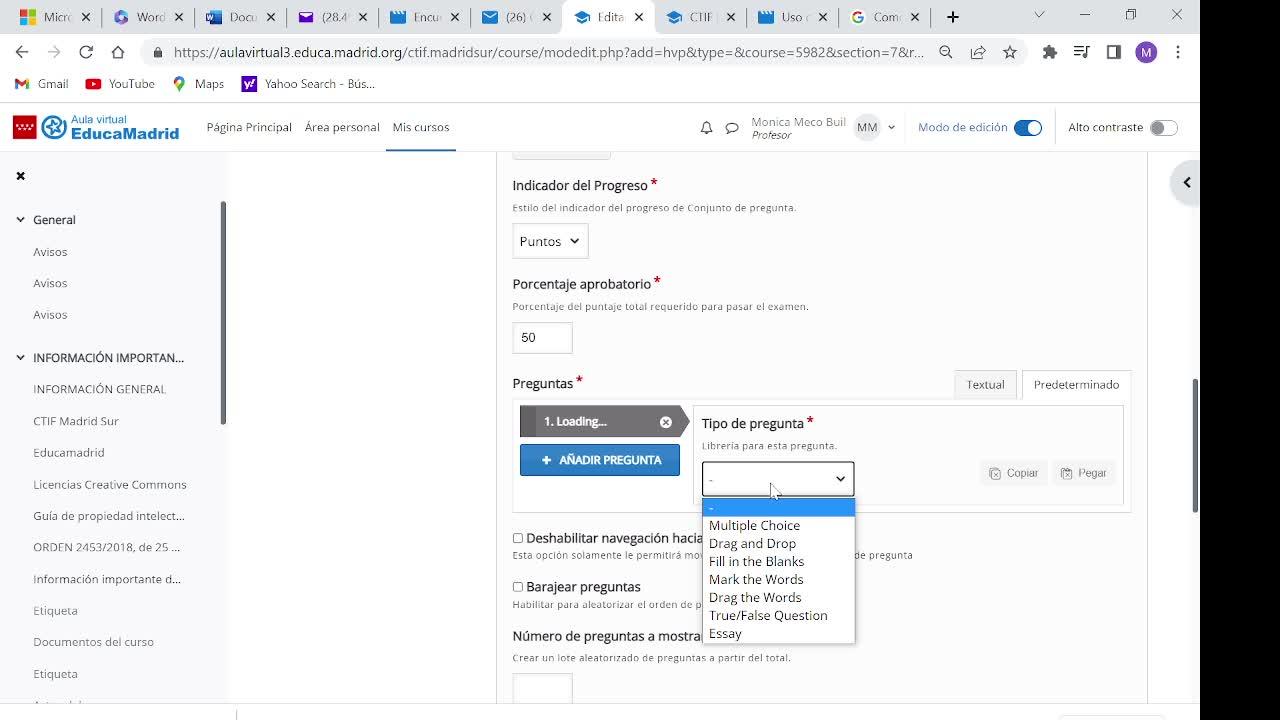
Task: Toggle Alto contraste switch
Action: 1164,128
